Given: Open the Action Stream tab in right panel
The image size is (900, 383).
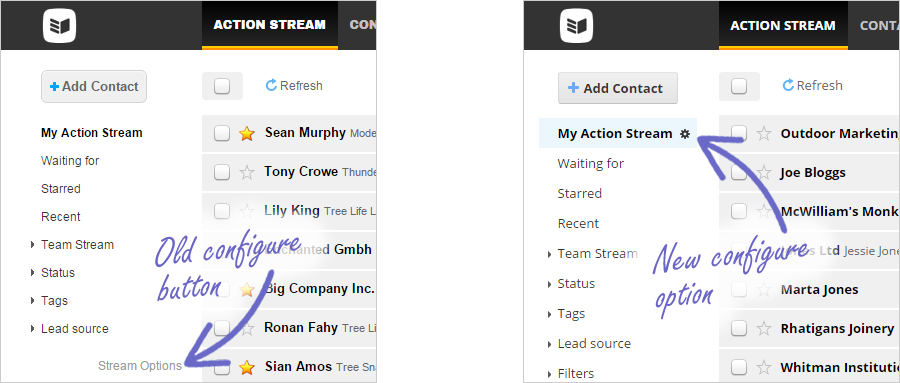Looking at the screenshot, I should point(783,25).
